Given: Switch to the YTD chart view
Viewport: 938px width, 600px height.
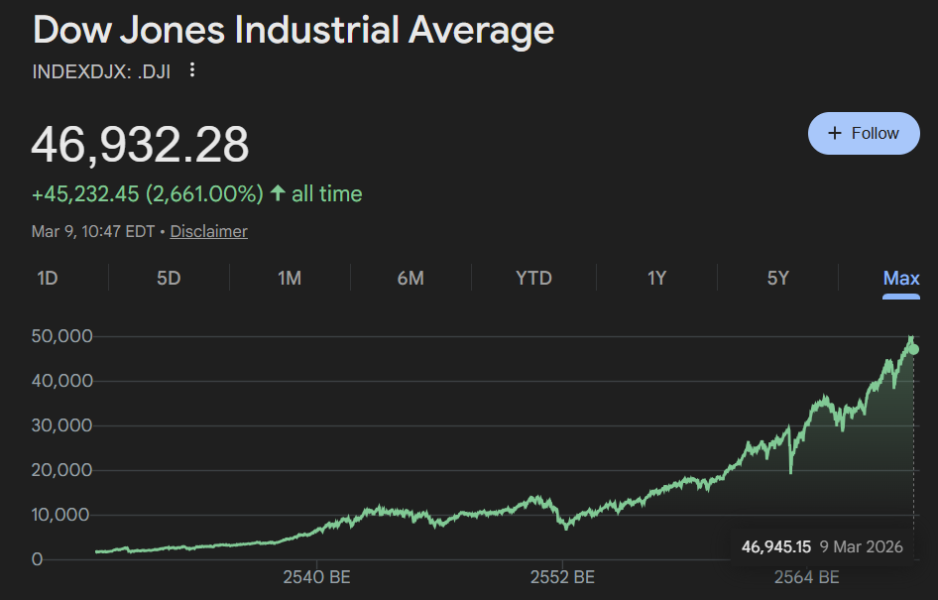Looking at the screenshot, I should click(533, 278).
